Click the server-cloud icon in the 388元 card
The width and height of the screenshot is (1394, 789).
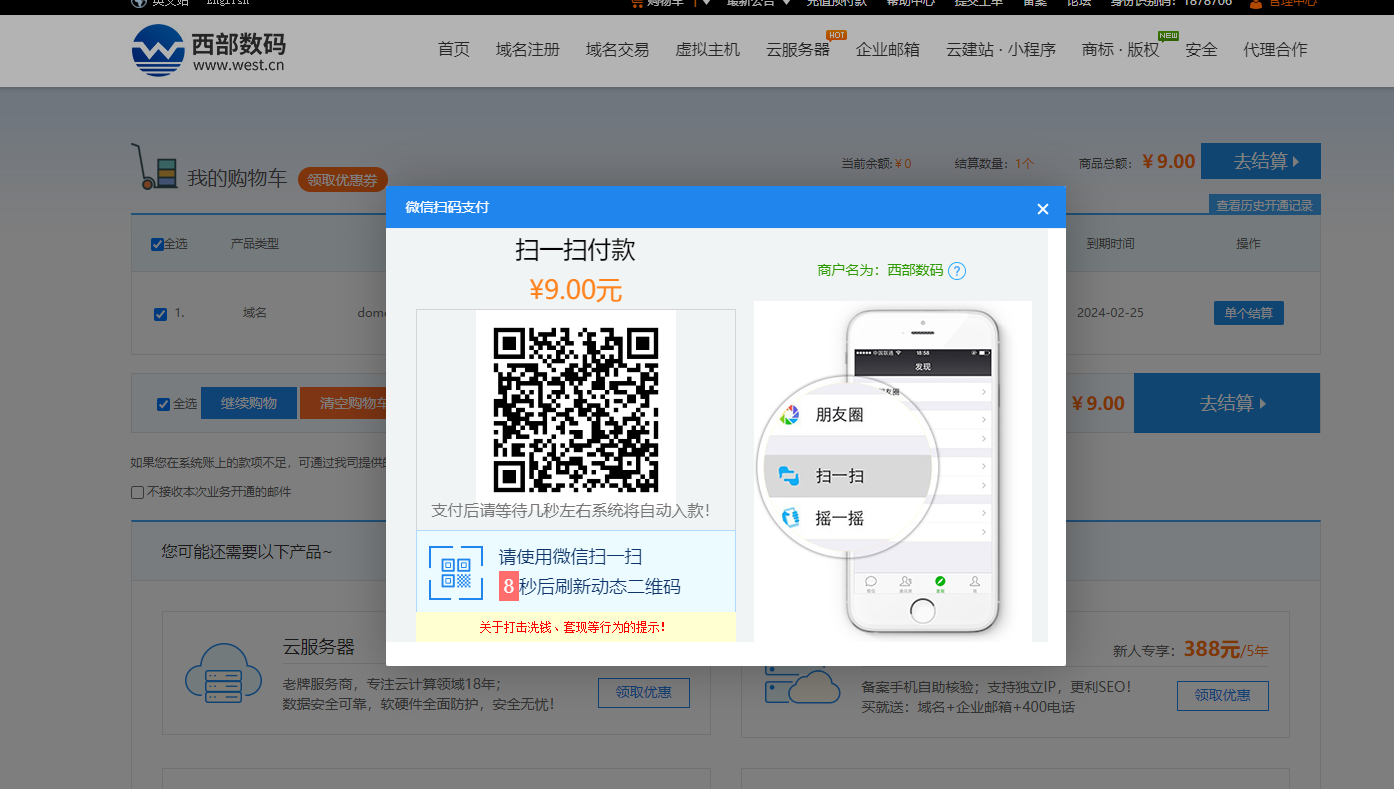802,686
